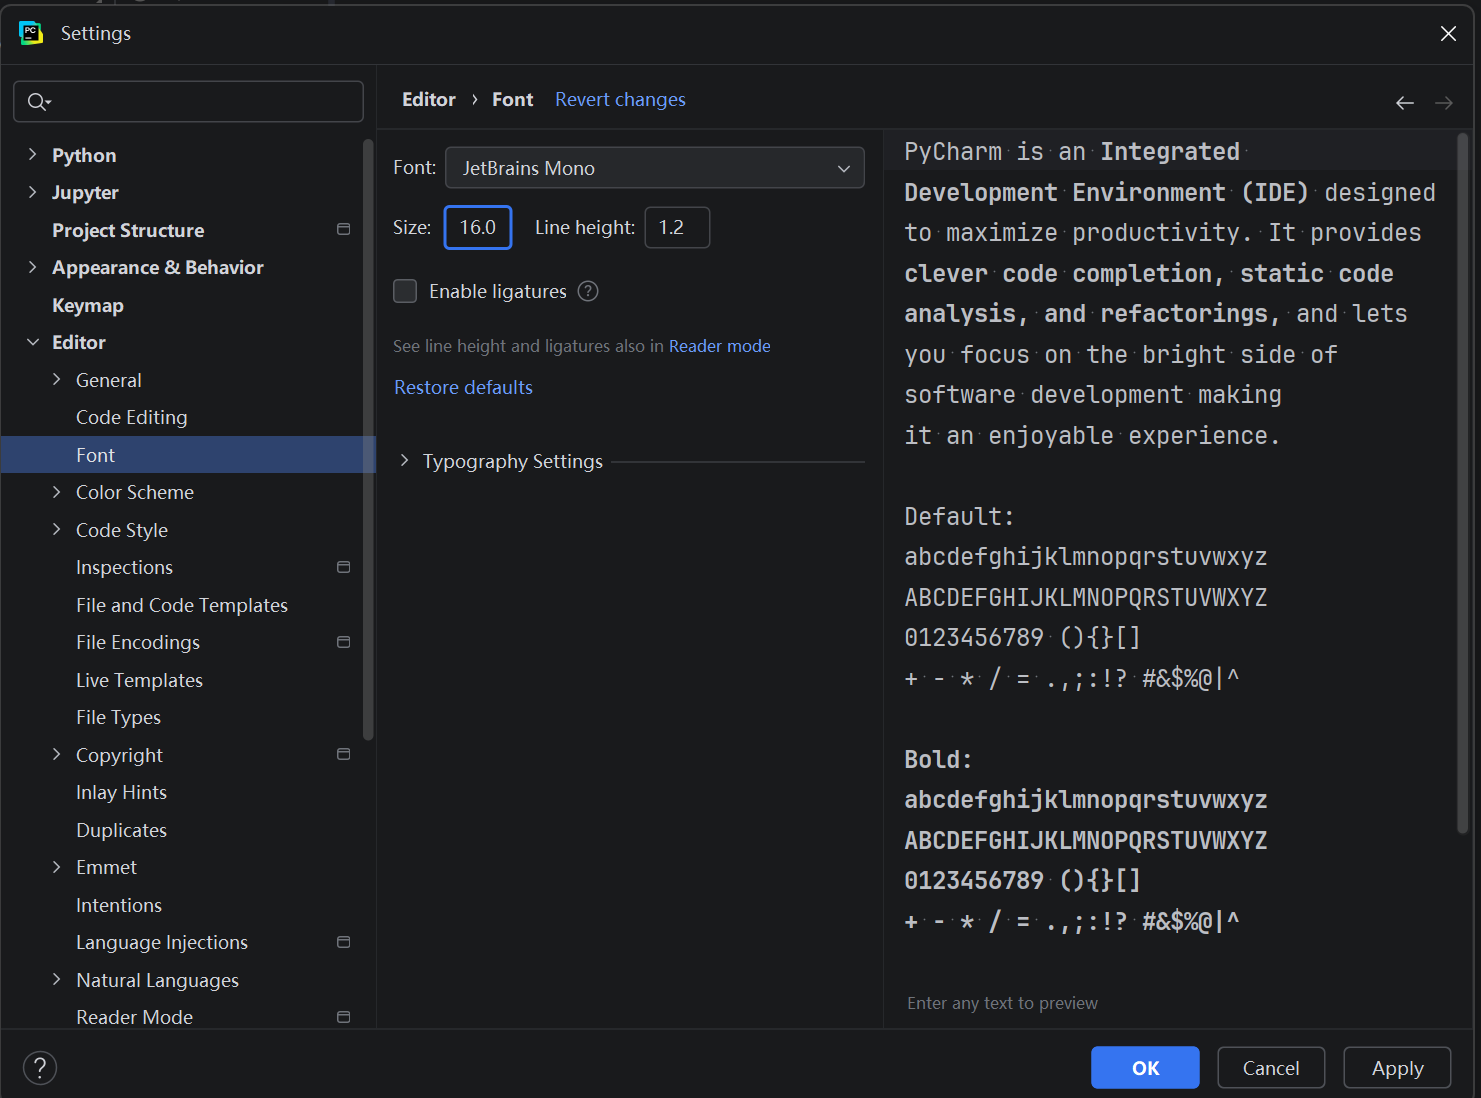Expand the Copyright node
This screenshot has height=1098, width=1481.
[x=57, y=754]
